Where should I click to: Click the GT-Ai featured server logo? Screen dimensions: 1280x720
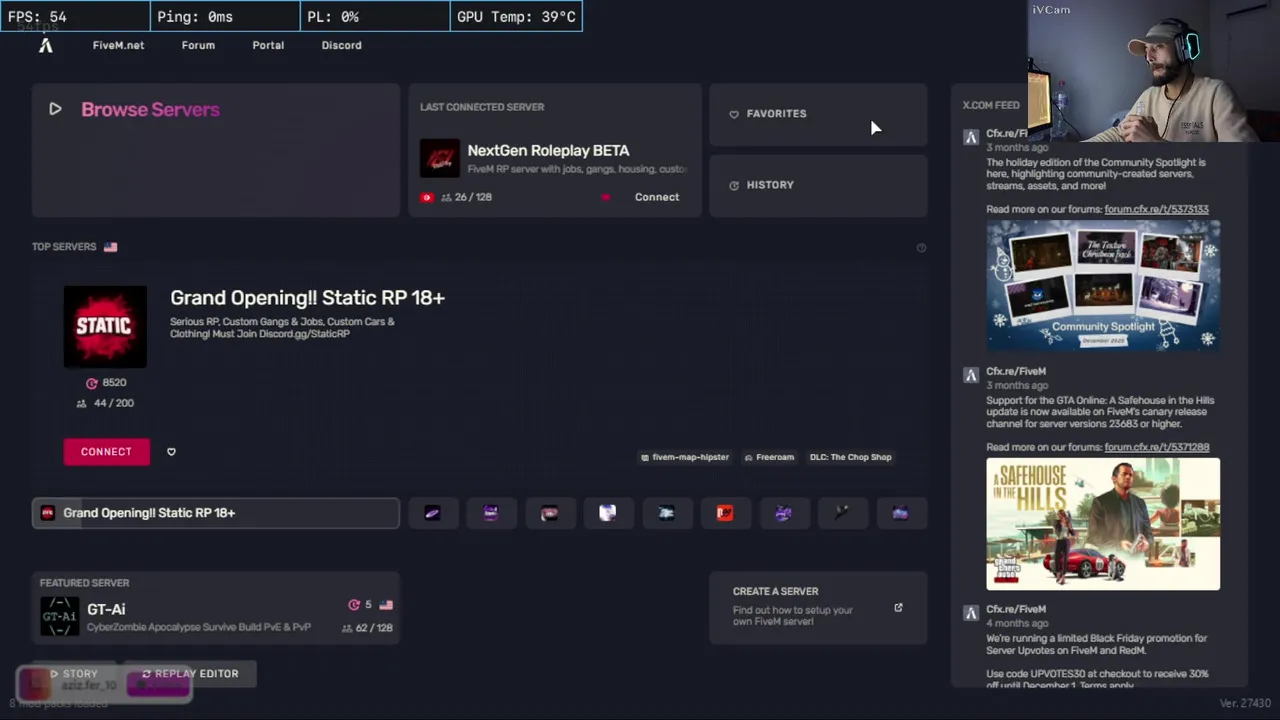point(59,616)
